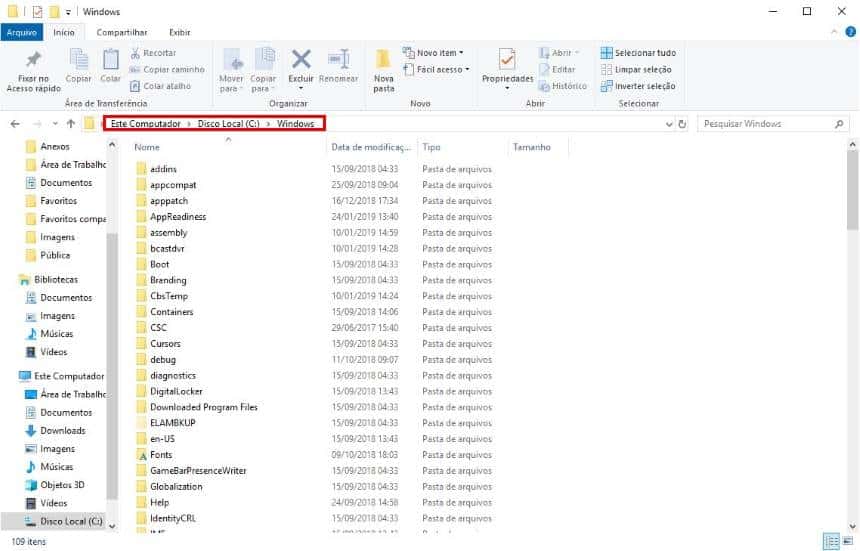Select the addins folder
This screenshot has height=551, width=860.
(163, 169)
